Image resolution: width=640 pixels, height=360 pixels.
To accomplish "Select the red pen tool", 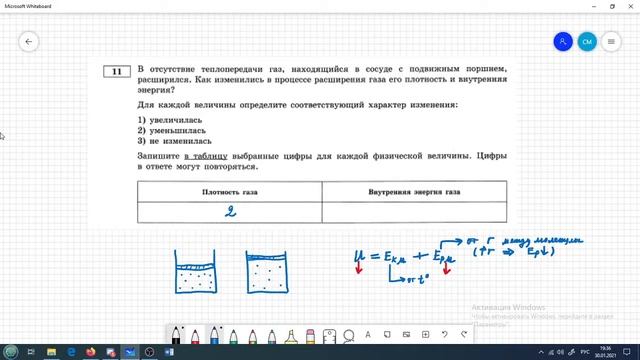I will (x=195, y=336).
